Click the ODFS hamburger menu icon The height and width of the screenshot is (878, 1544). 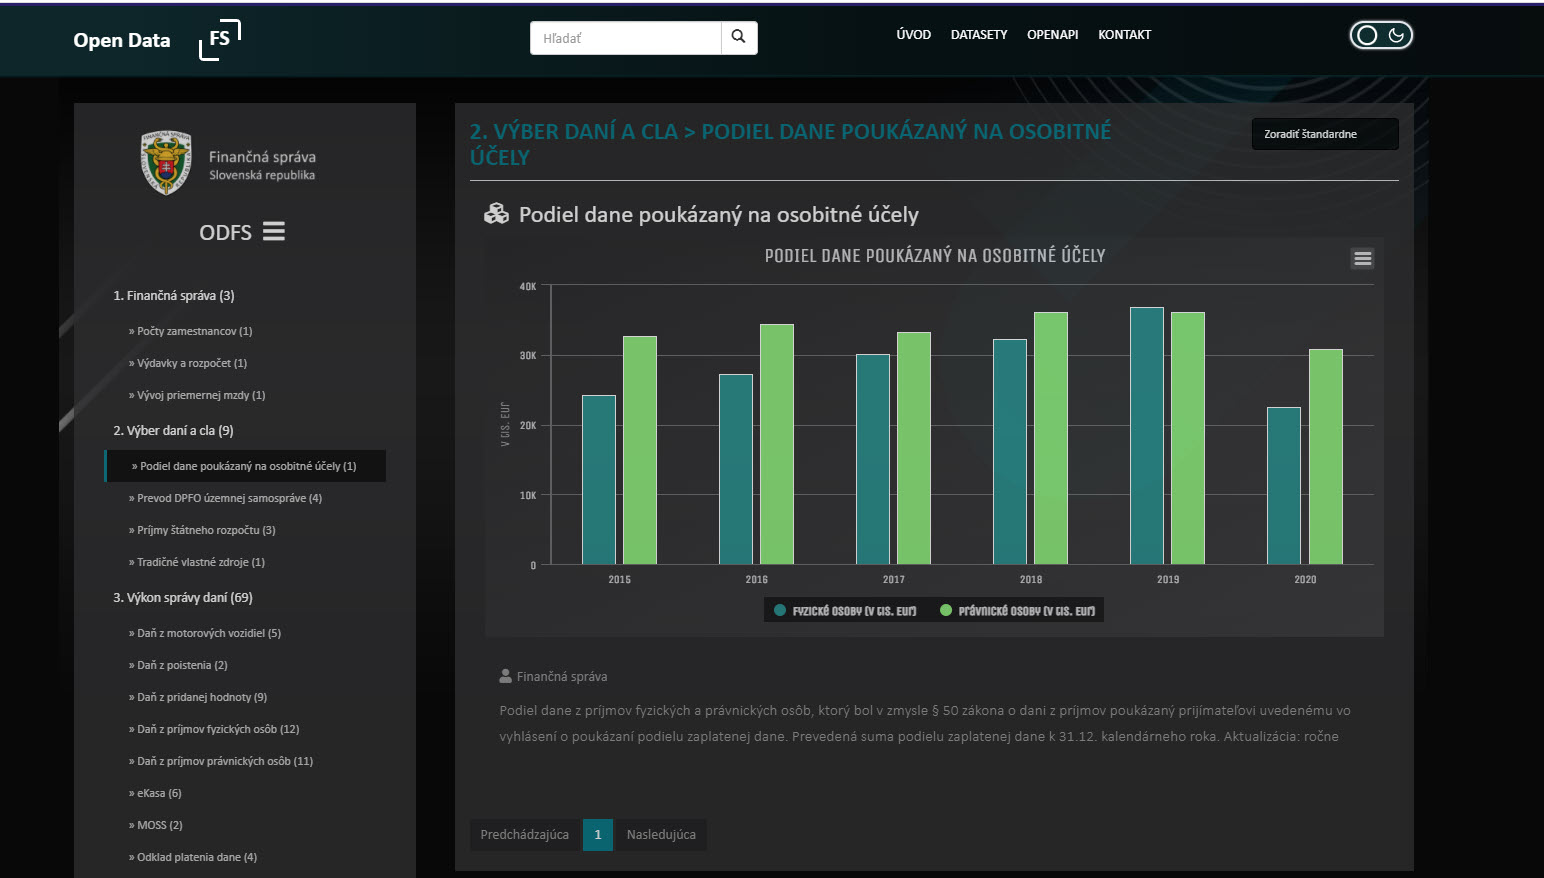coord(274,232)
